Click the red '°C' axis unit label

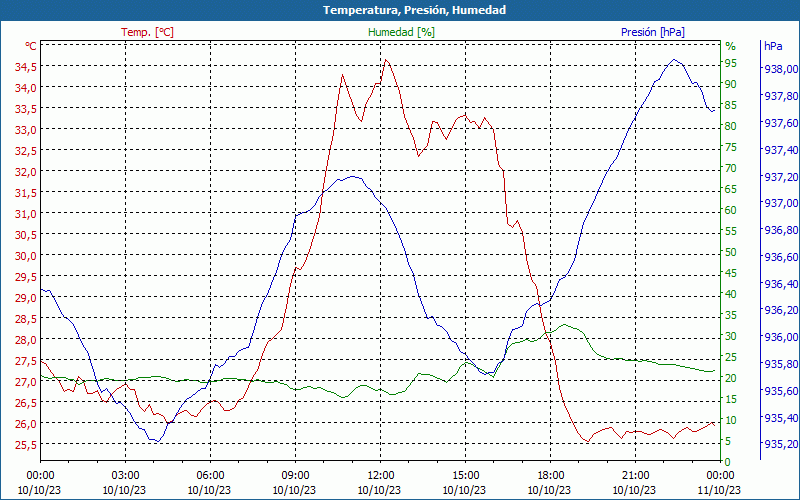click(31, 46)
